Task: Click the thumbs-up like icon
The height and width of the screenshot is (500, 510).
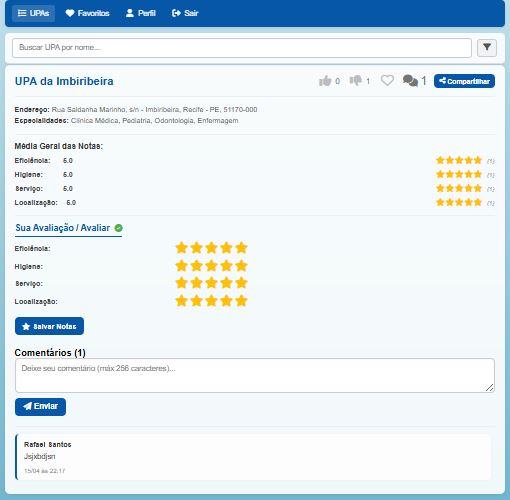Action: [325, 81]
